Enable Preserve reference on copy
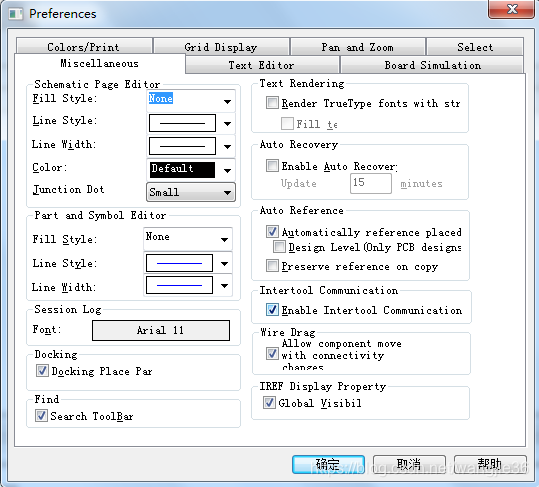This screenshot has height=487, width=539. [272, 266]
